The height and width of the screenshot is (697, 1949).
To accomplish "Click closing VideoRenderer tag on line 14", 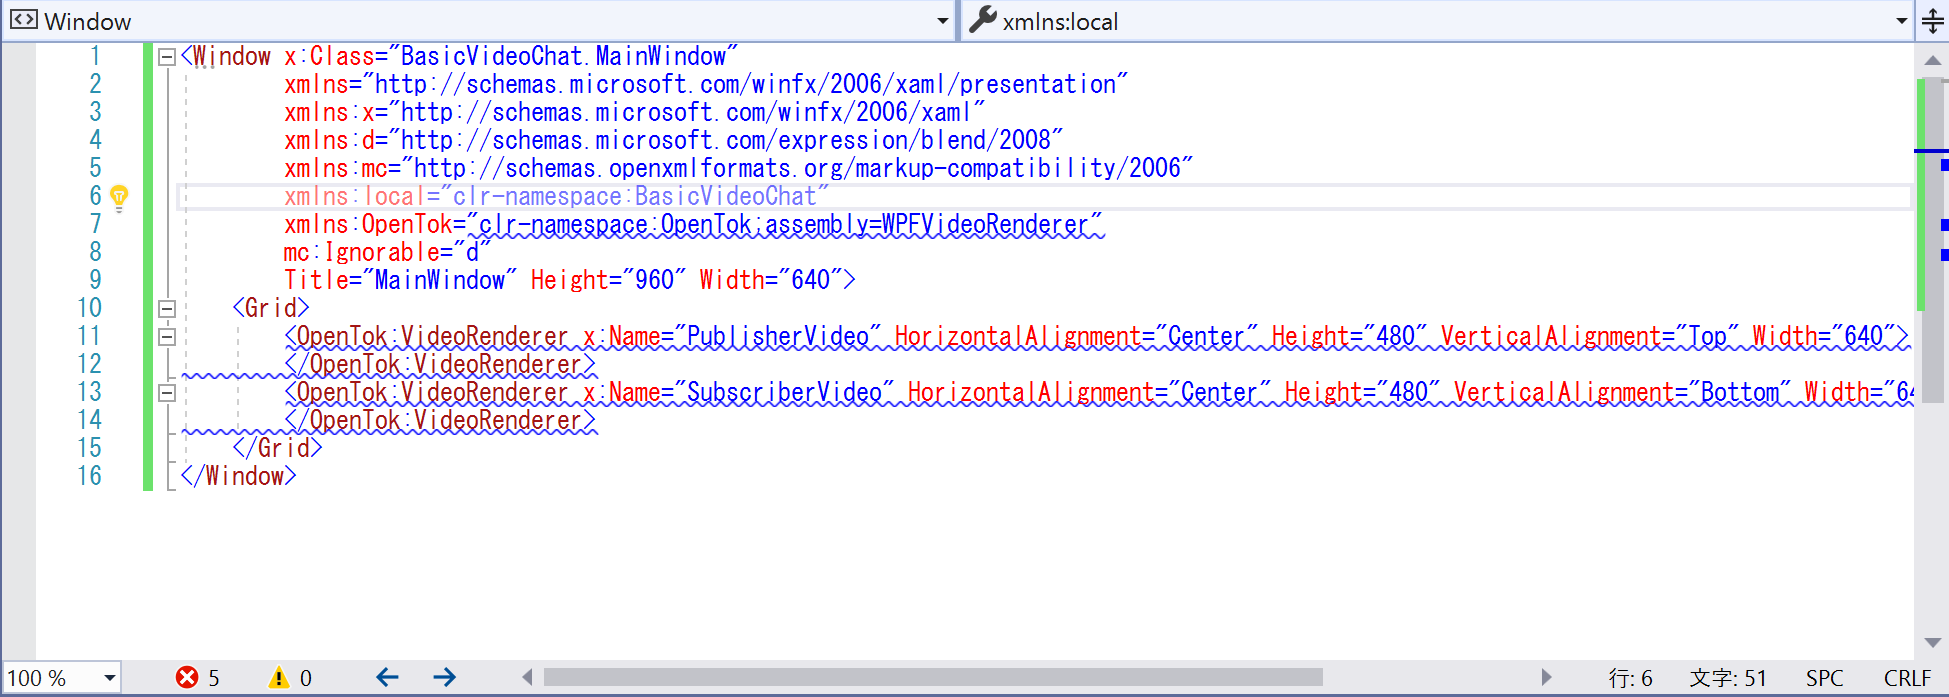I will [440, 421].
